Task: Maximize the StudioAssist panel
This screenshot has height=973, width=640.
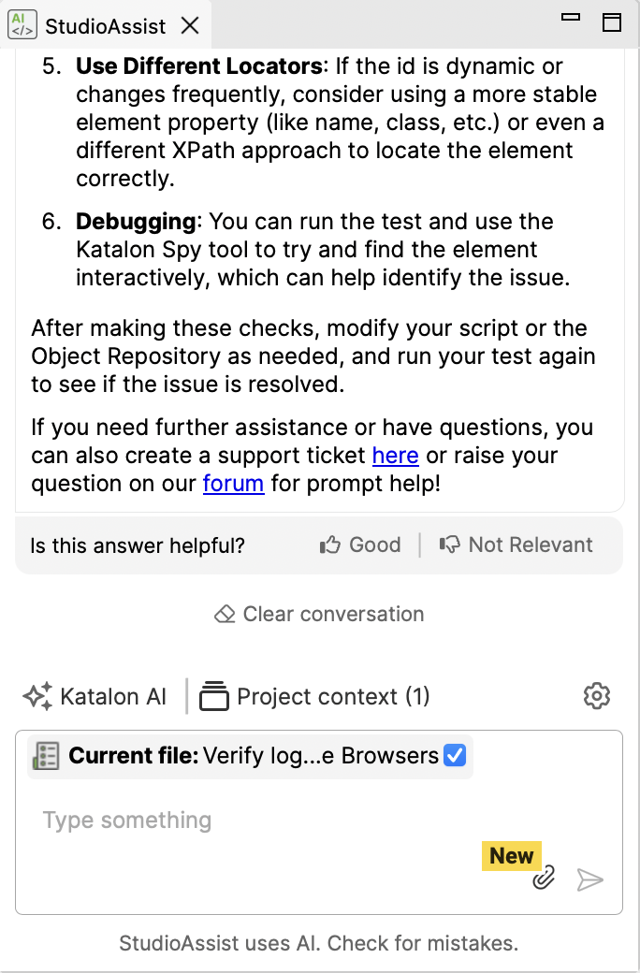Action: point(611,22)
